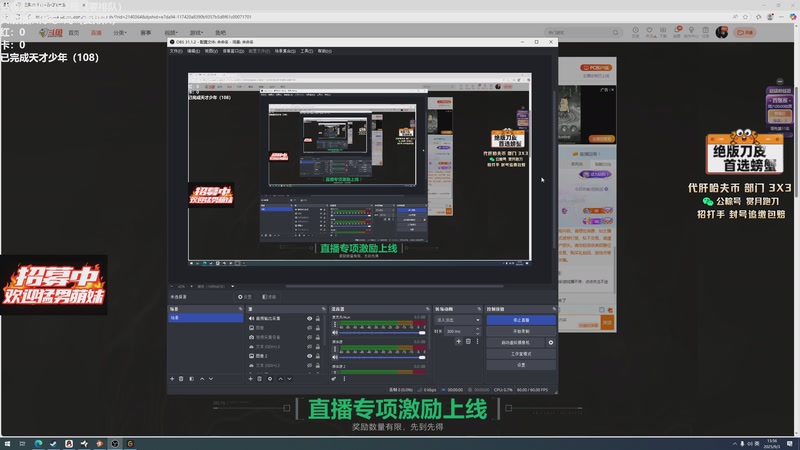Open Windows Start menu
The width and height of the screenshot is (800, 450).
[7, 444]
